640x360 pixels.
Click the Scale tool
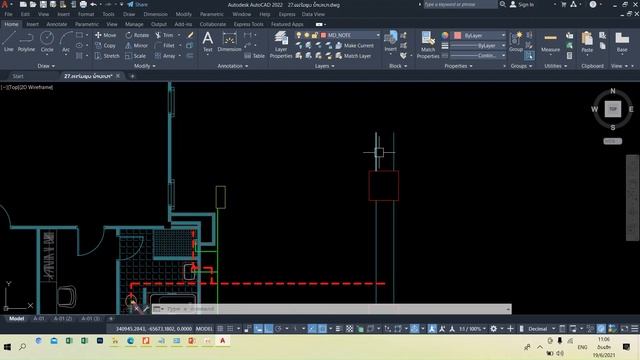pos(136,56)
